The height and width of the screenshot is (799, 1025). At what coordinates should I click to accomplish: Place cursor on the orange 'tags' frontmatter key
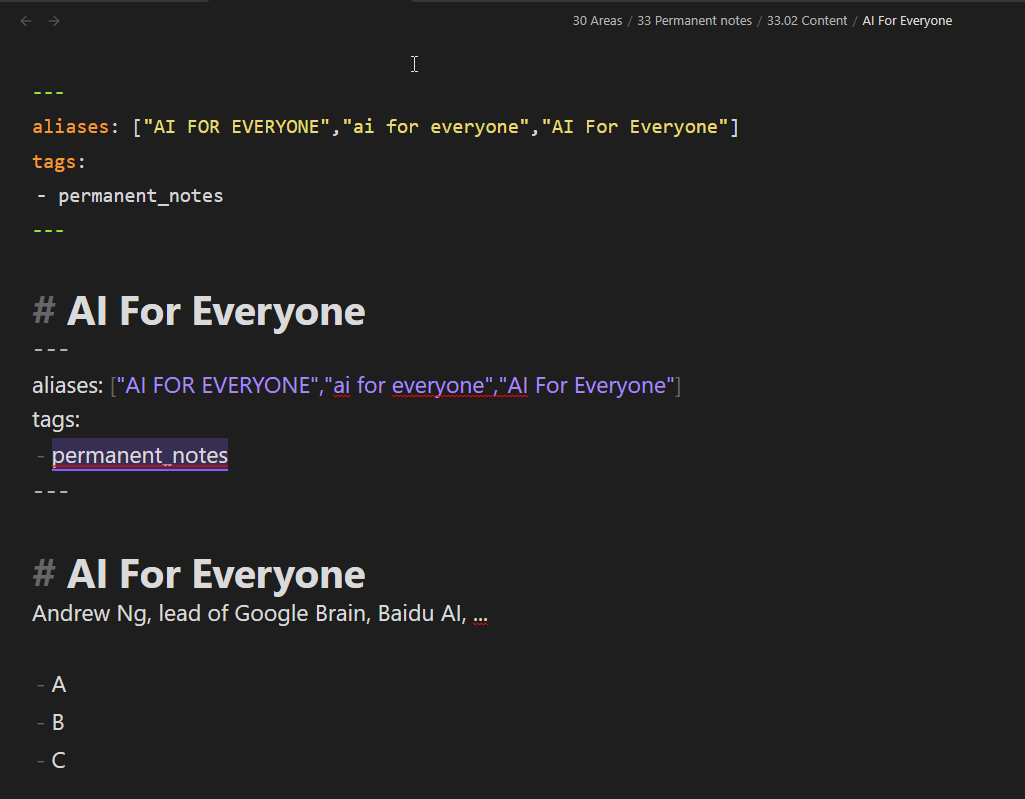[54, 161]
